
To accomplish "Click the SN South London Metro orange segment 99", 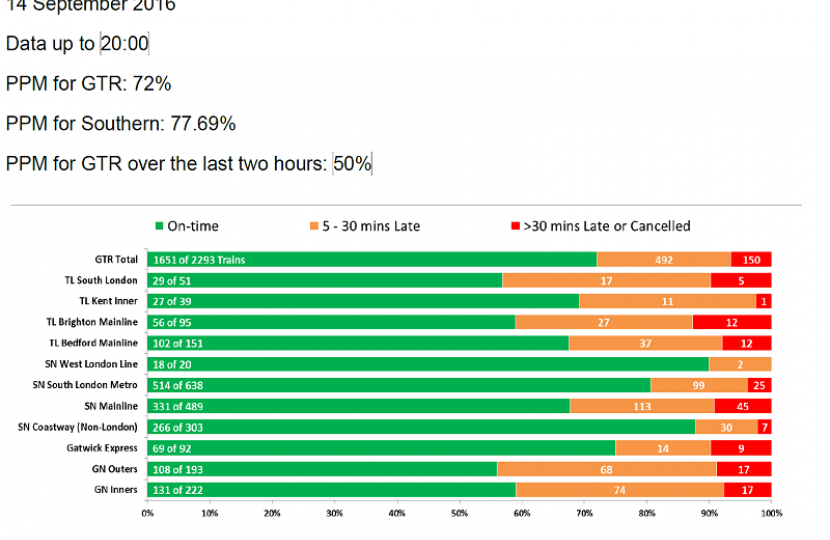I will [x=698, y=385].
